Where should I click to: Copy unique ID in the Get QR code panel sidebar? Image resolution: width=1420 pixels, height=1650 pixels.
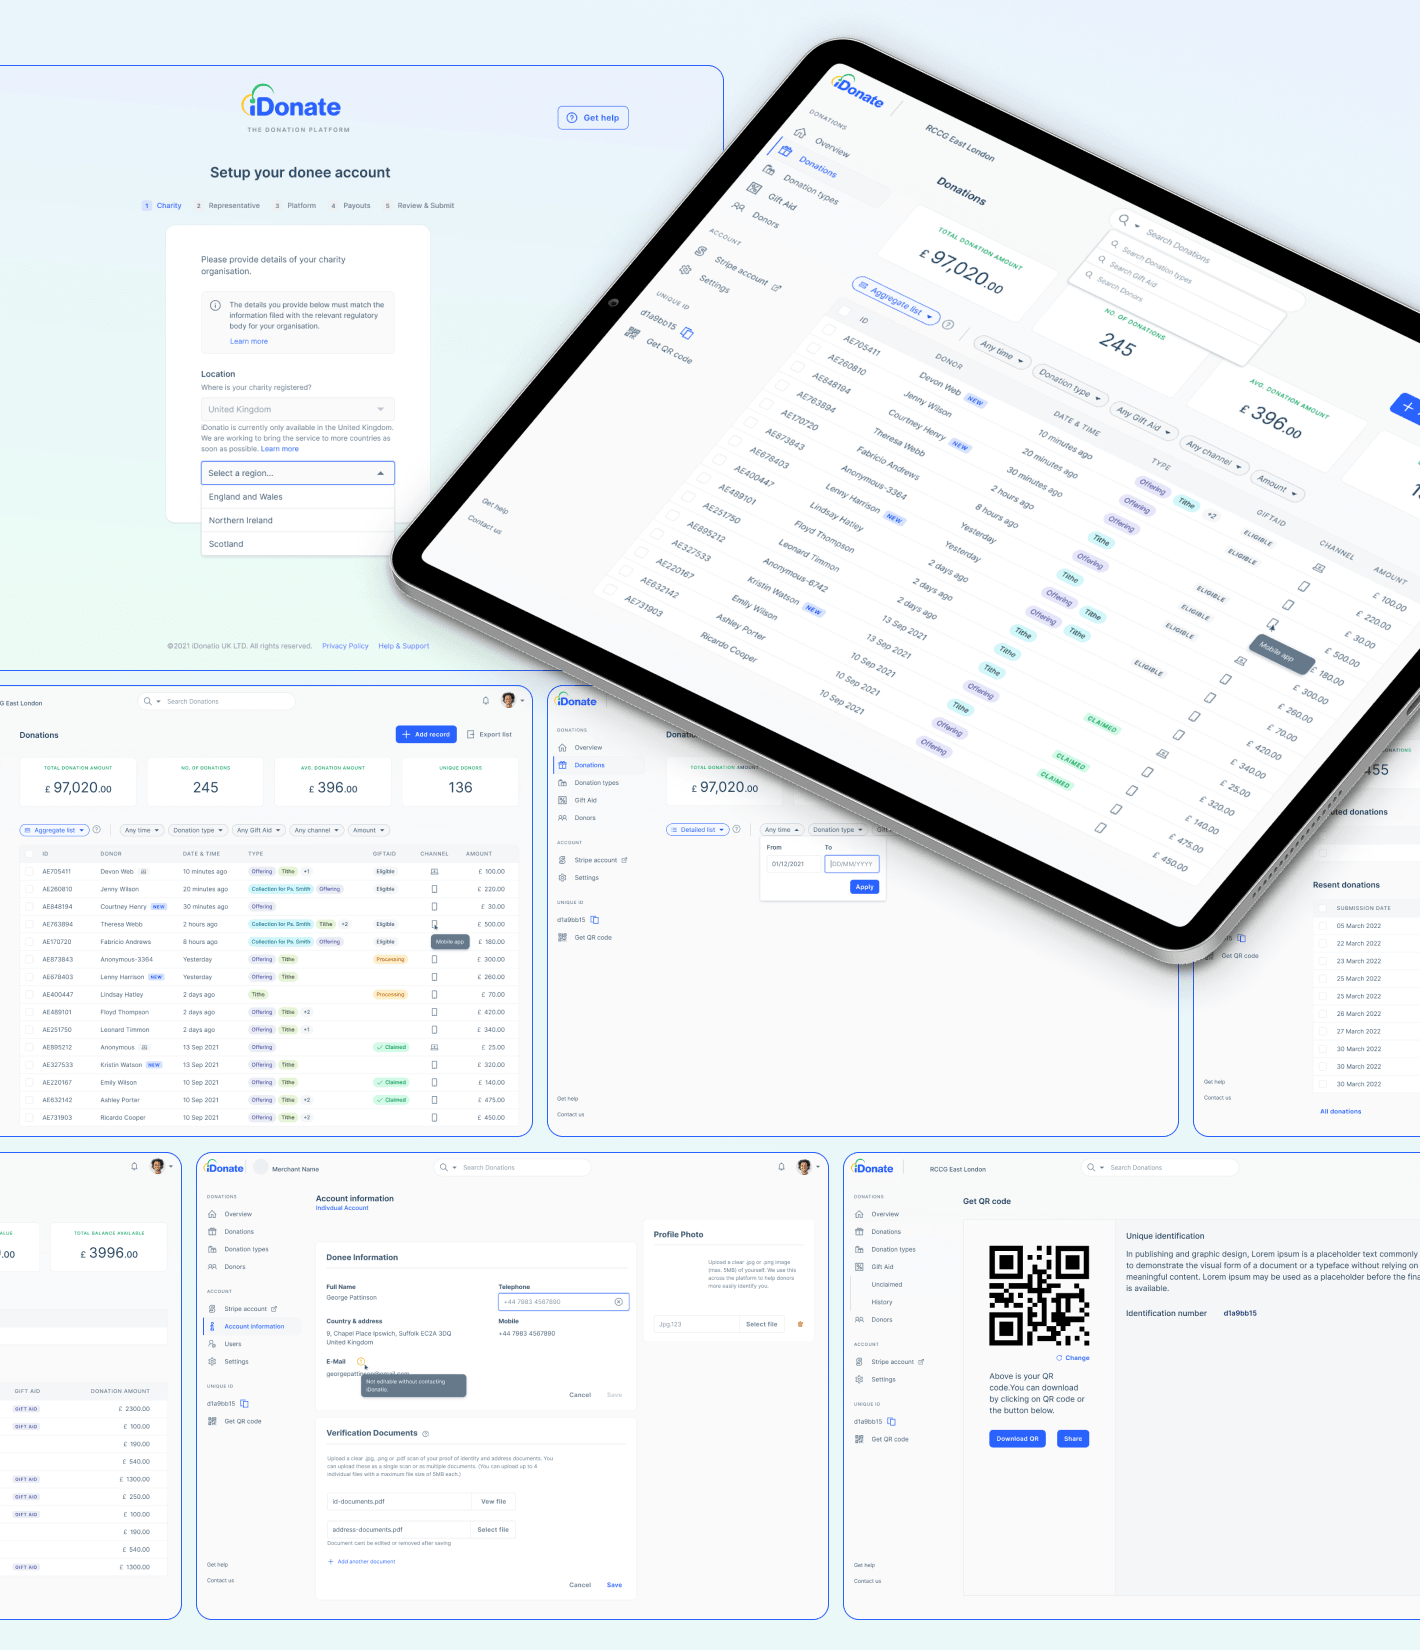point(891,1421)
